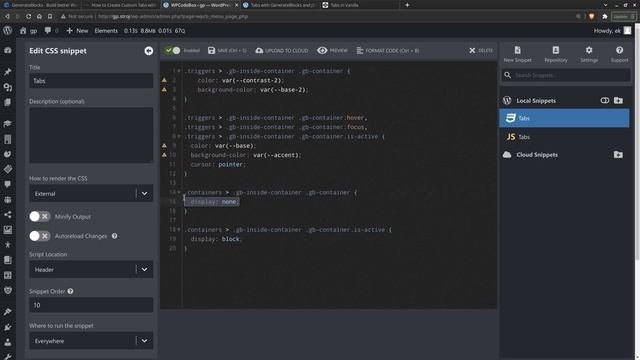Click the New menu in admin bar
640x360 pixels.
pyautogui.click(x=77, y=31)
